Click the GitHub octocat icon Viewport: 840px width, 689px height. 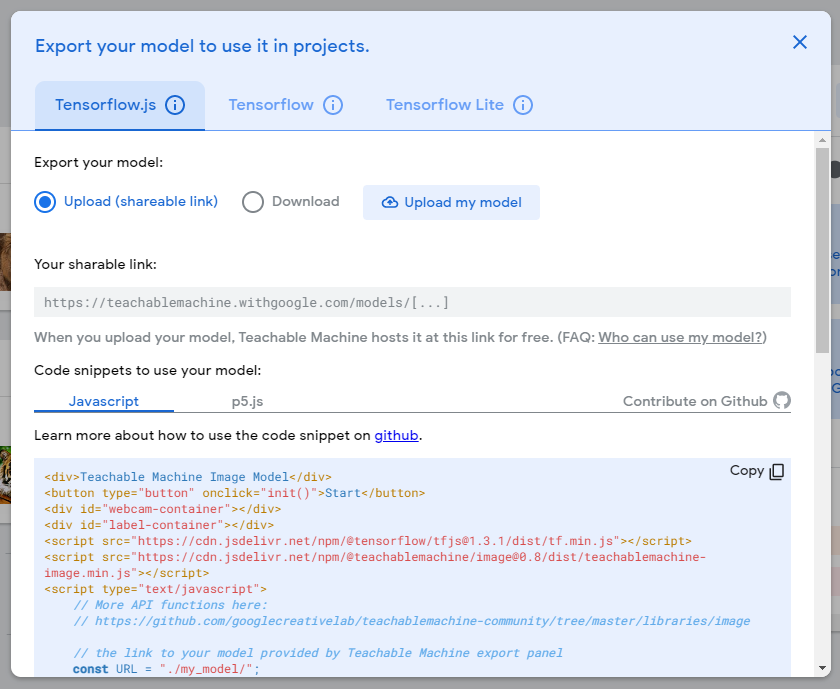coord(782,400)
